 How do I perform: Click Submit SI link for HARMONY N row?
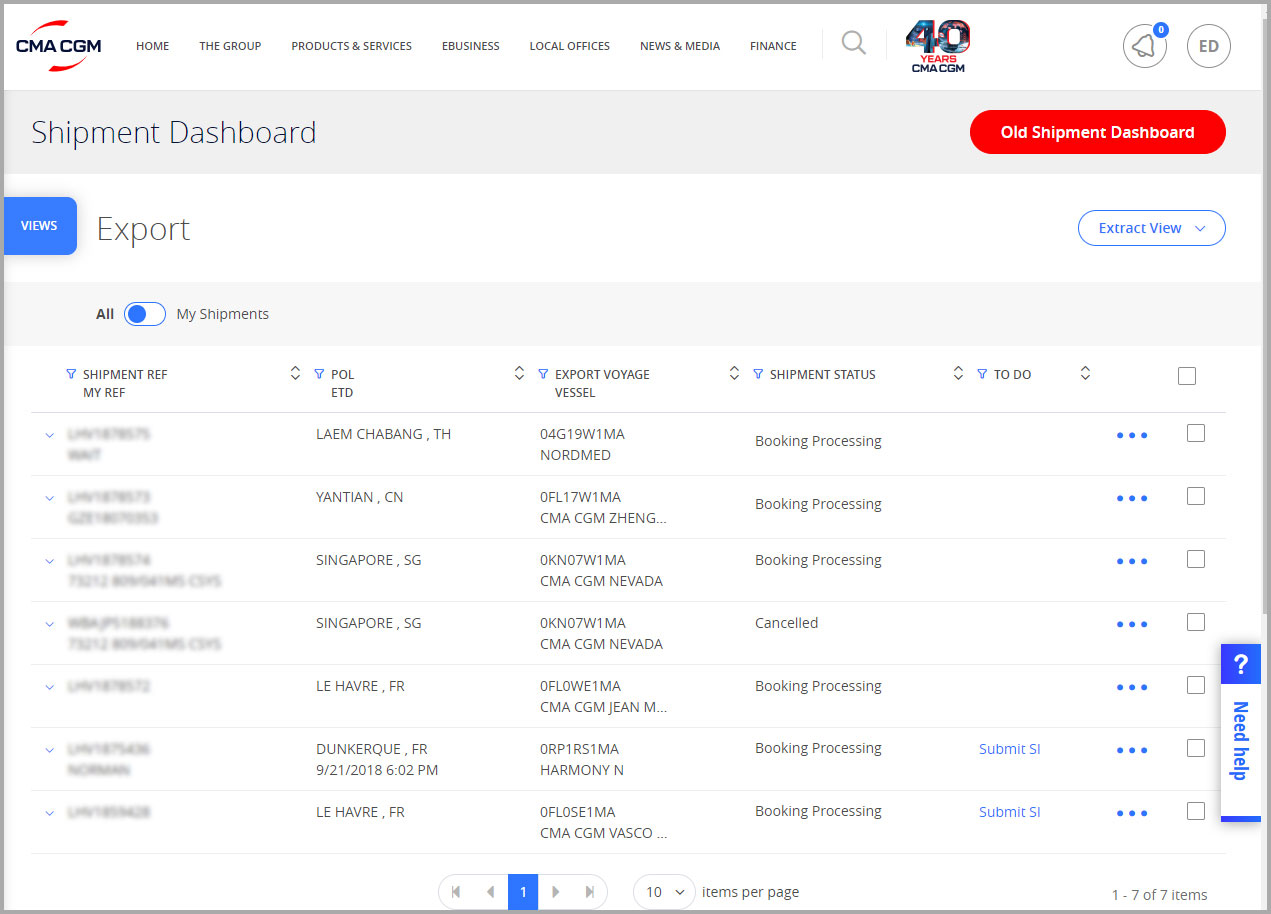(x=1009, y=749)
